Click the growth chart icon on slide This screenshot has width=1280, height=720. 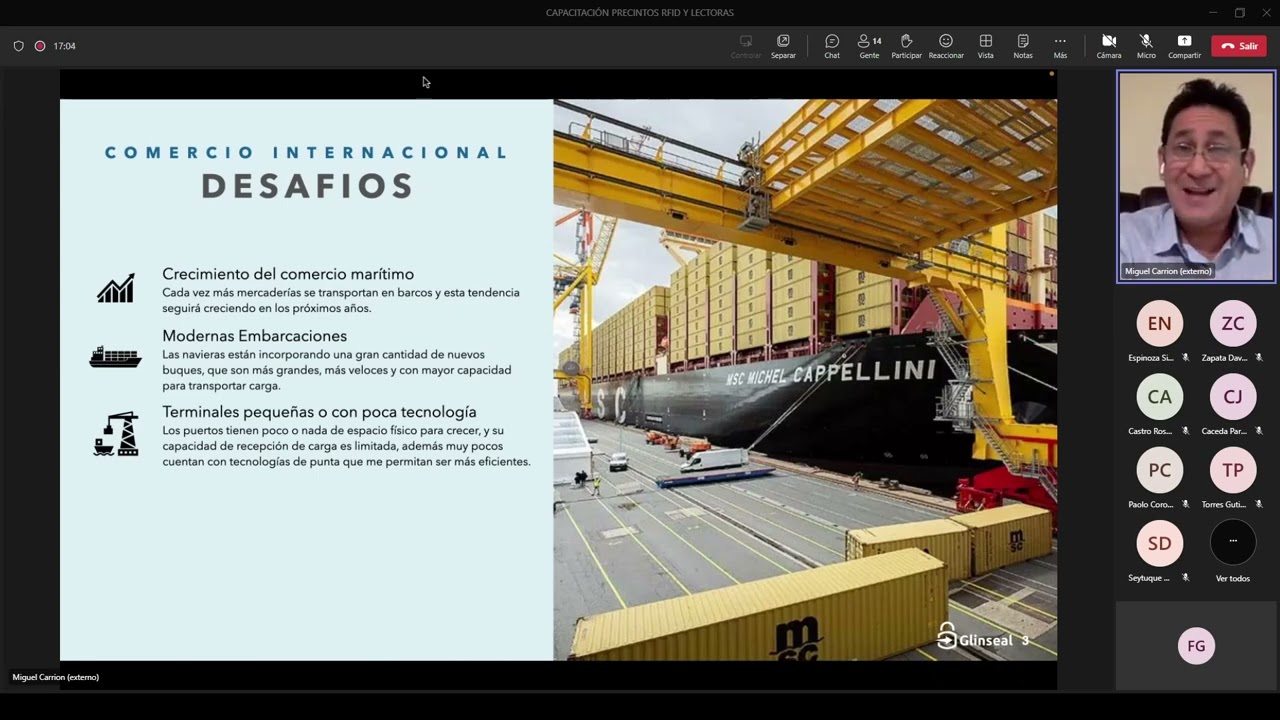116,288
